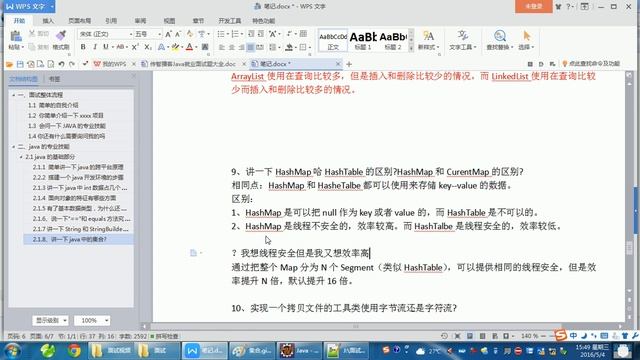Click the Paste clipboard icon
This screenshot has height=360, width=640.
pyautogui.click(x=16, y=37)
